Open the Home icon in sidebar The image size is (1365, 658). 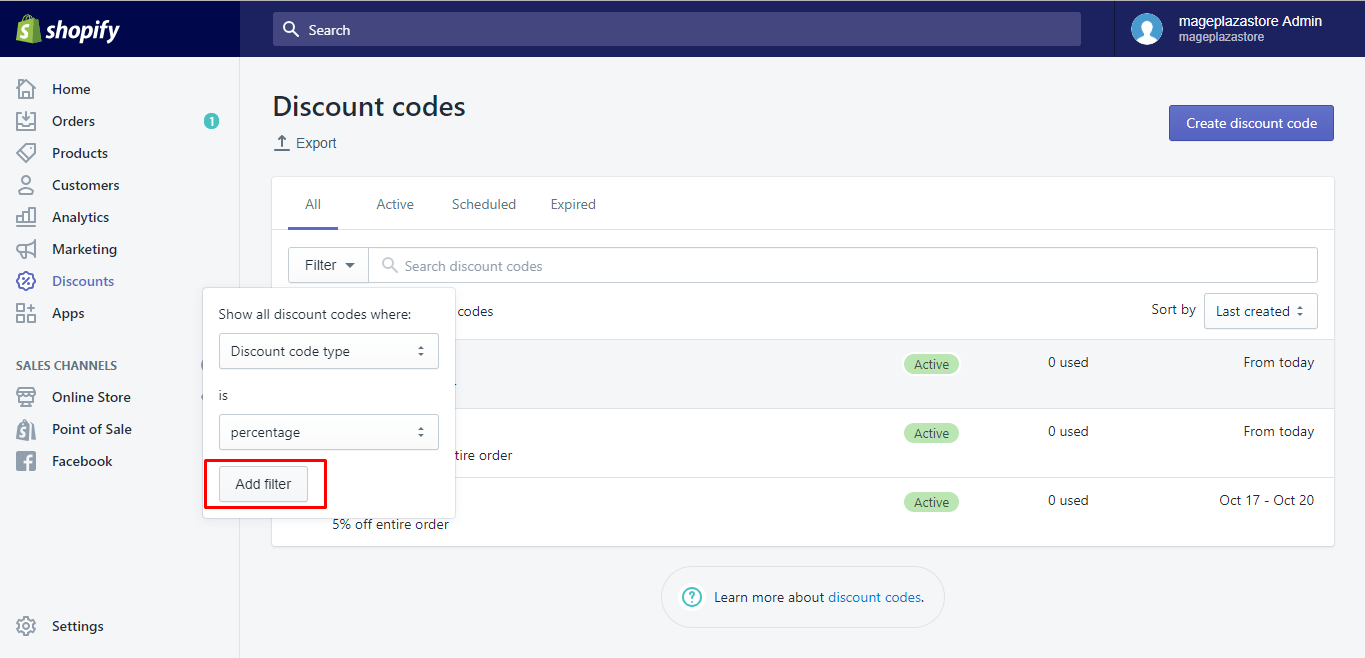[x=28, y=88]
